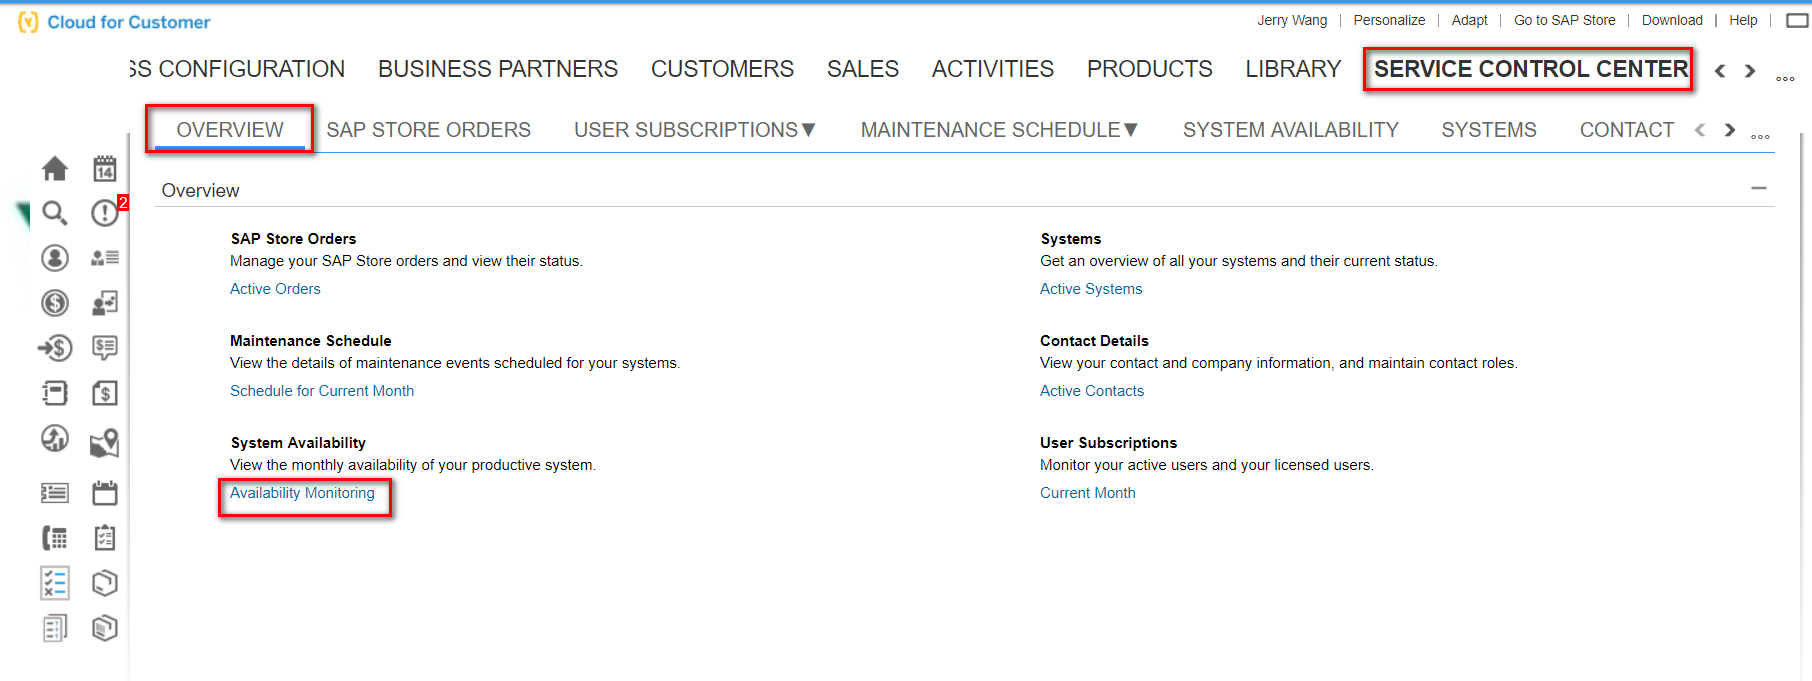
Task: Open the alerts icon with badge 2
Action: [105, 213]
